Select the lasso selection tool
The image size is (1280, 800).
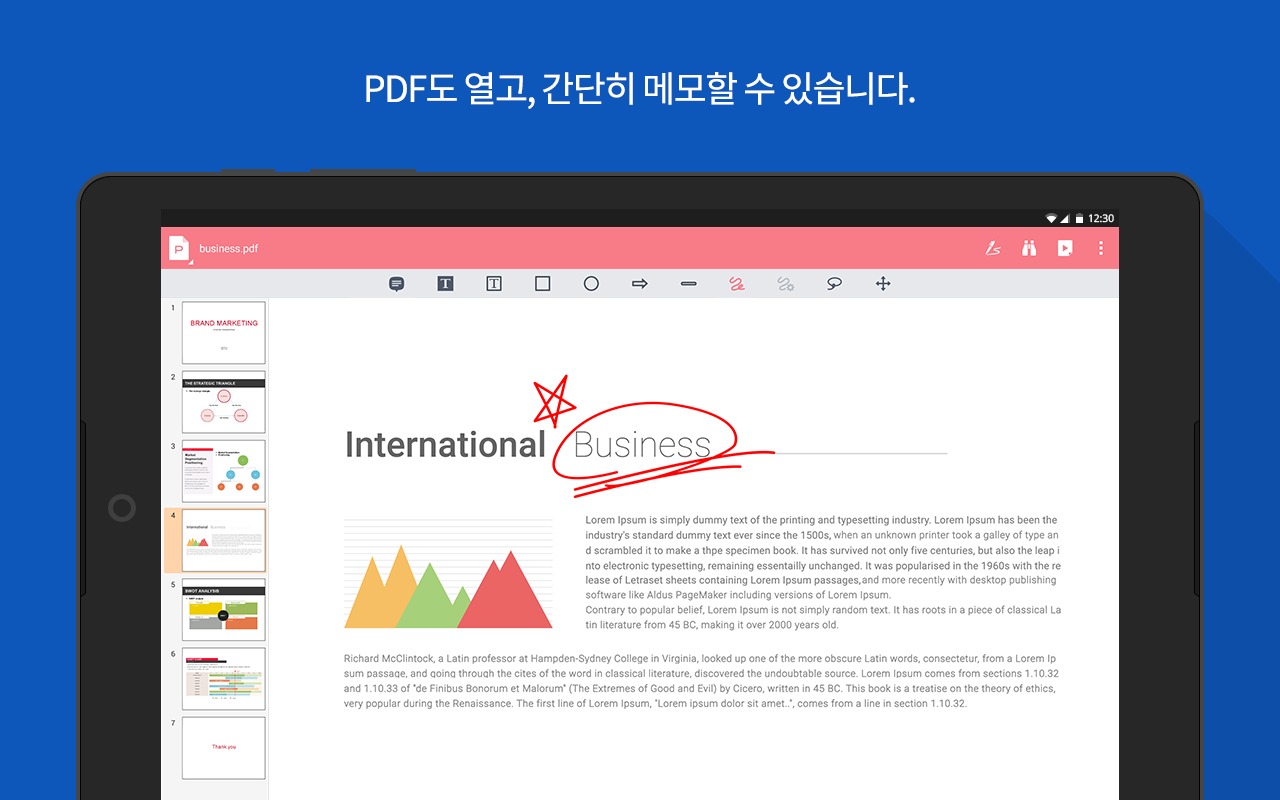click(834, 284)
